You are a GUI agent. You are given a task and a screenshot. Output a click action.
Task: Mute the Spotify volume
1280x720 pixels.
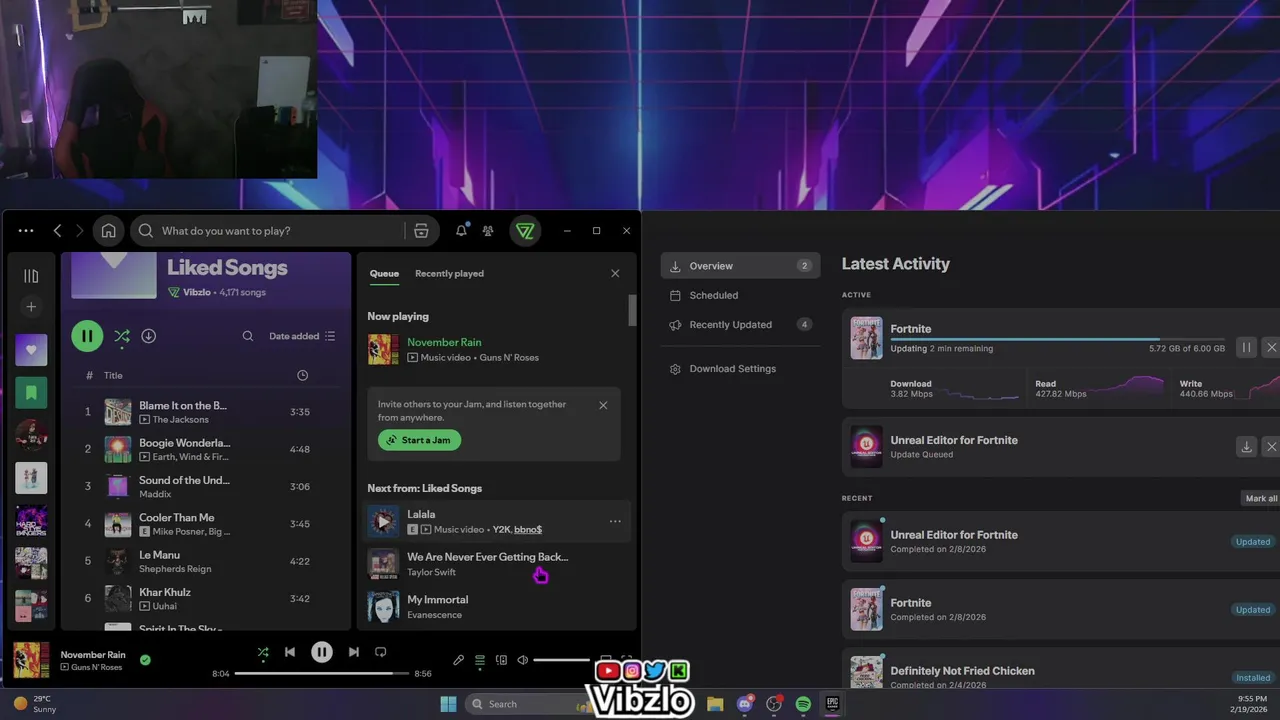(x=522, y=660)
